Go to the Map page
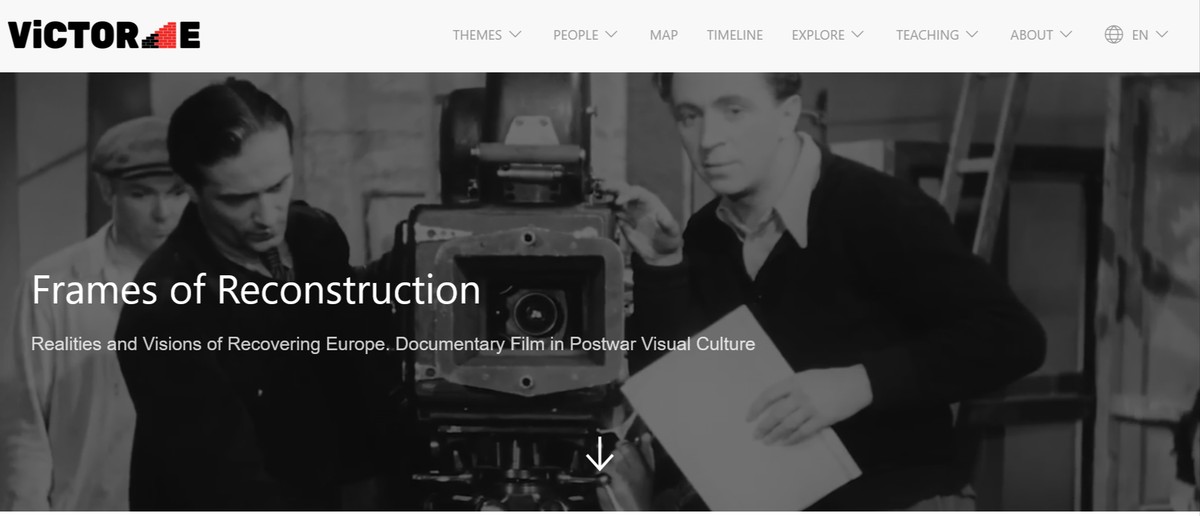The width and height of the screenshot is (1200, 516). click(x=663, y=35)
